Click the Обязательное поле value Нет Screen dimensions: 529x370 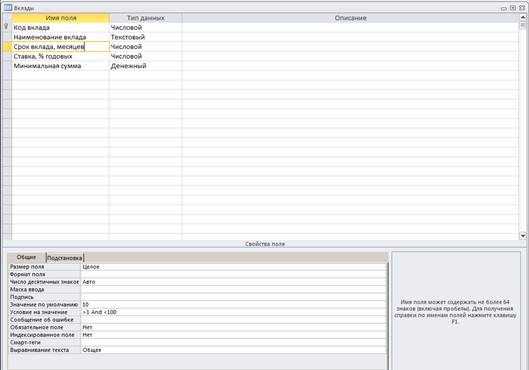click(x=233, y=327)
